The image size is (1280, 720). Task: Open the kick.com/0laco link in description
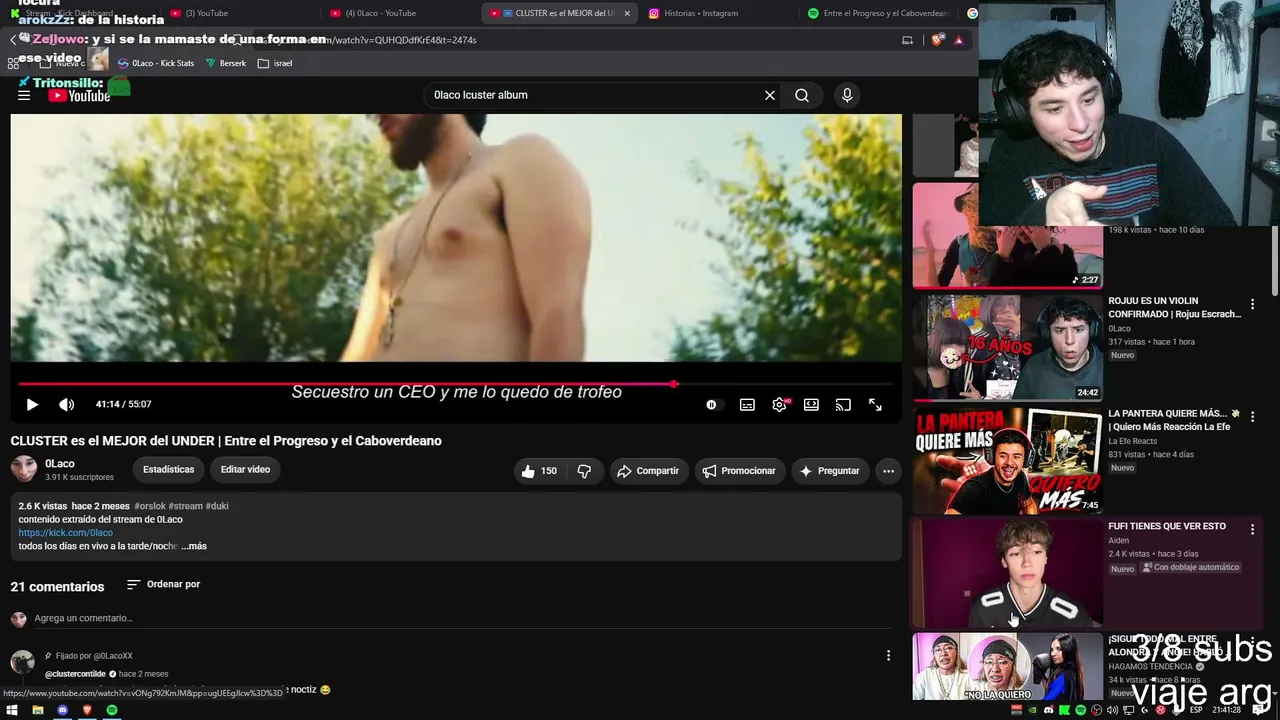(x=66, y=533)
